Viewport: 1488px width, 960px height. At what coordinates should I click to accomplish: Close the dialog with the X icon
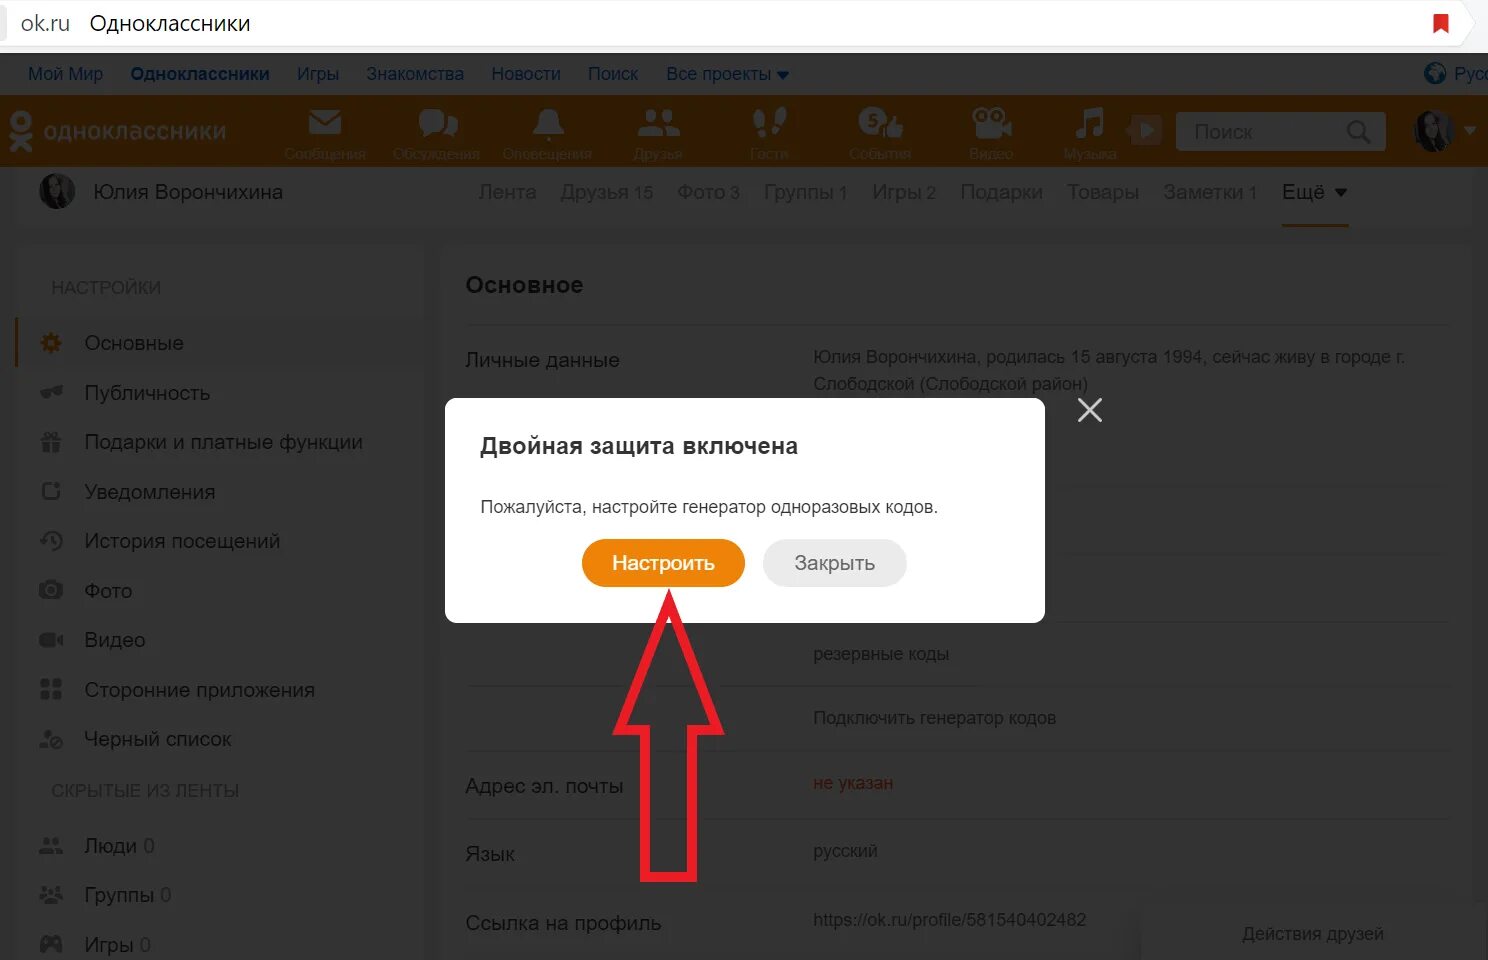tap(1090, 410)
